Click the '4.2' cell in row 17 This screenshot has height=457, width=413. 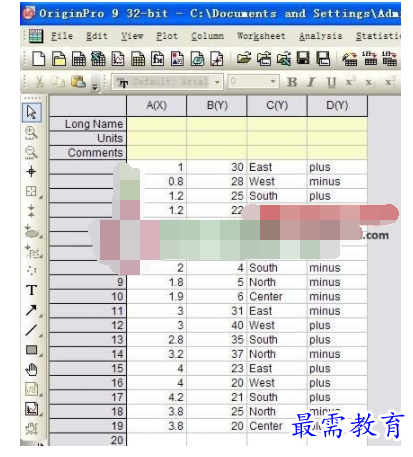(157, 397)
